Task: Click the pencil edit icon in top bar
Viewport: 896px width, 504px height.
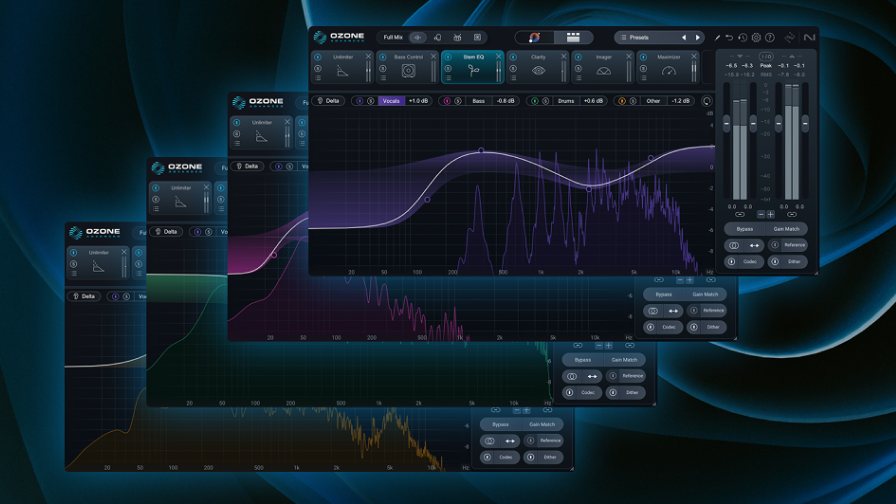Action: pos(717,38)
